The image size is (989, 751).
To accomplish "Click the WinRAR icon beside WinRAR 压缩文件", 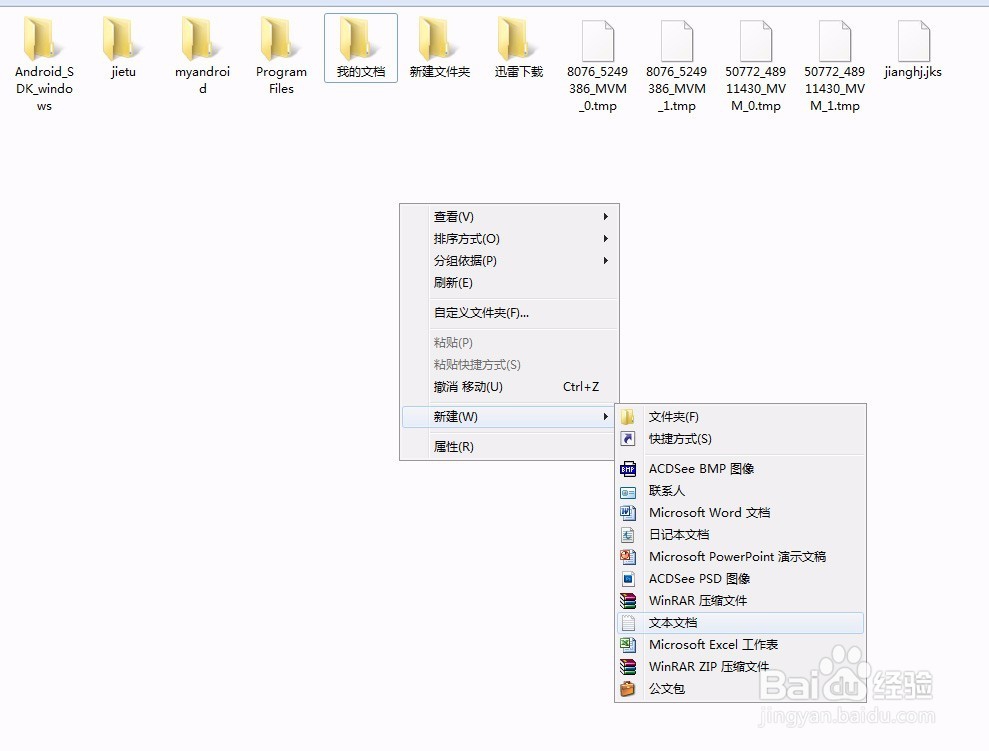I will pyautogui.click(x=628, y=601).
